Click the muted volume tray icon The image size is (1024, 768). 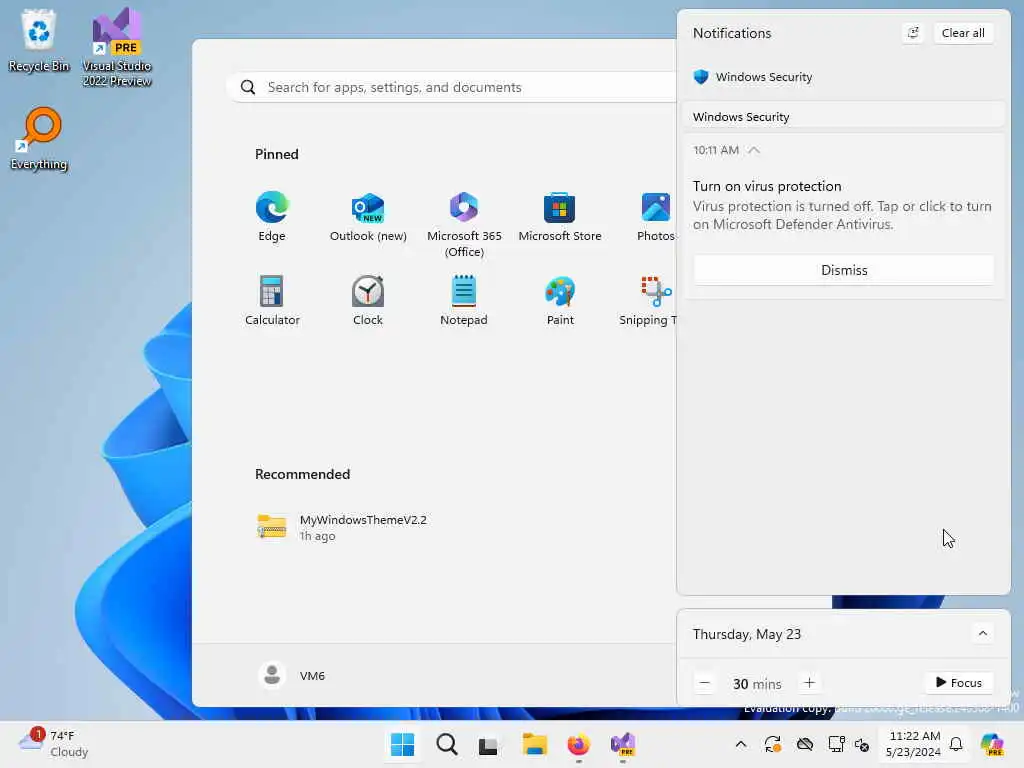pos(862,744)
